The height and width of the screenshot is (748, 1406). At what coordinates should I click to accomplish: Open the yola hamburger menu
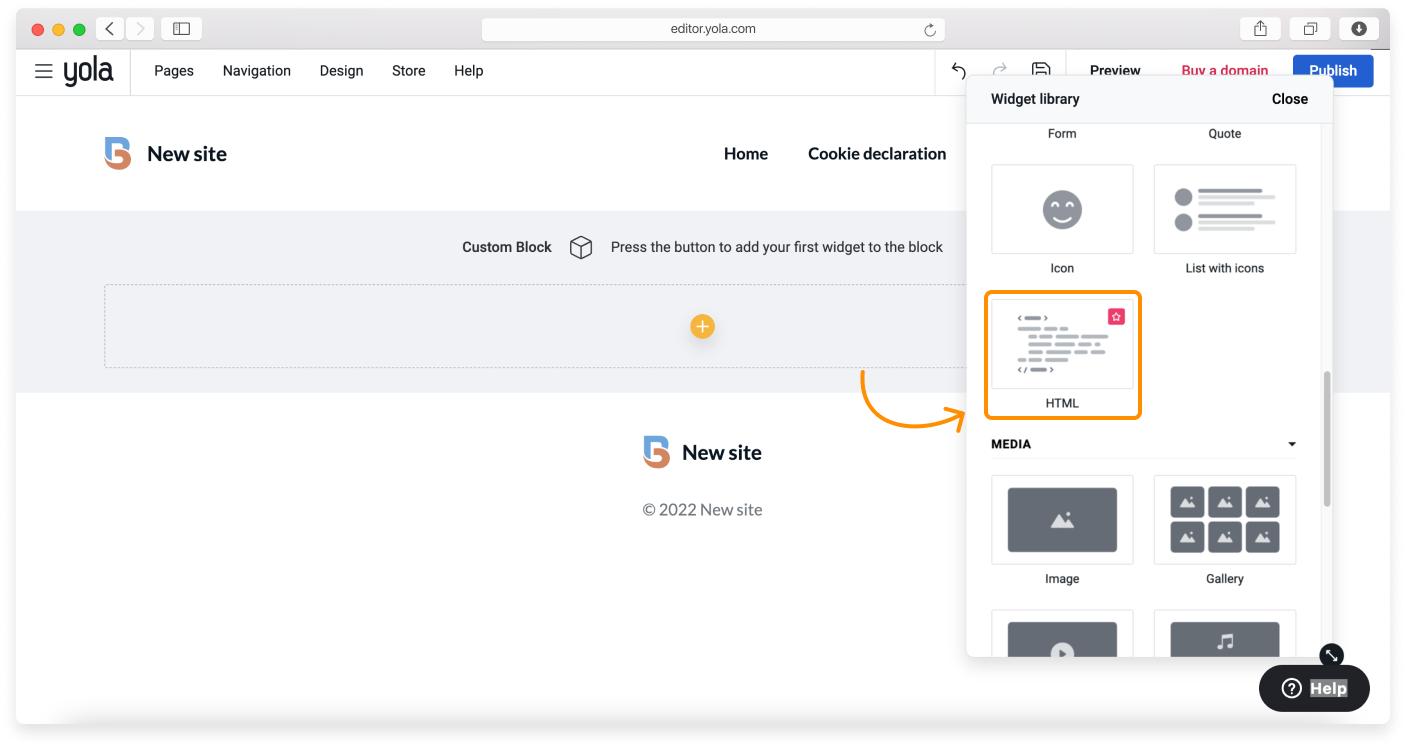click(x=43, y=71)
